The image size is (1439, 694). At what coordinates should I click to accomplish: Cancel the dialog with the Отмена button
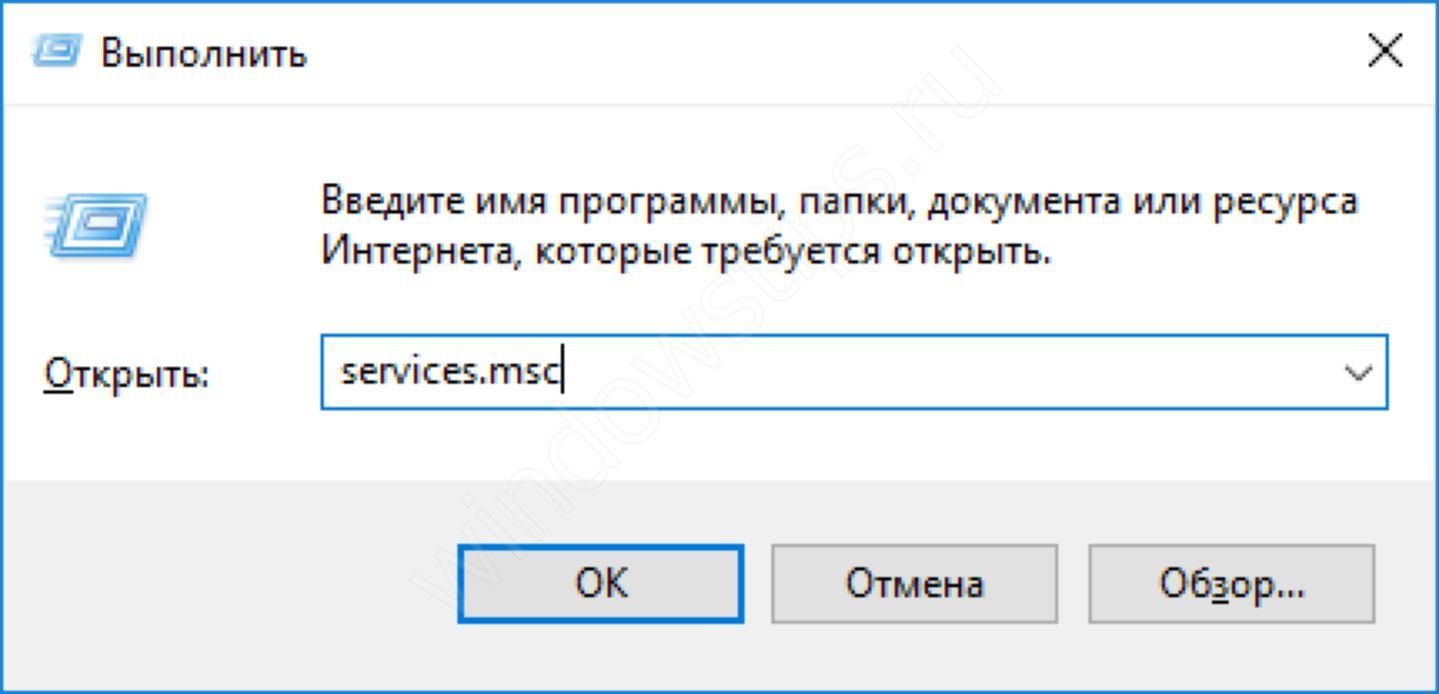pos(914,583)
